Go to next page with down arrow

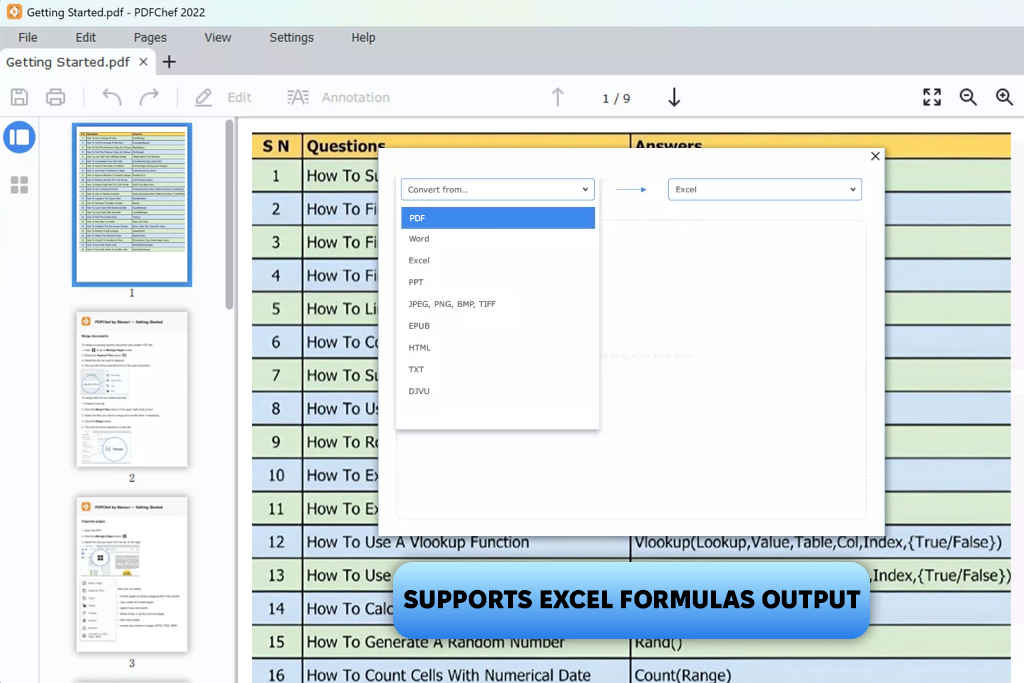coord(674,97)
